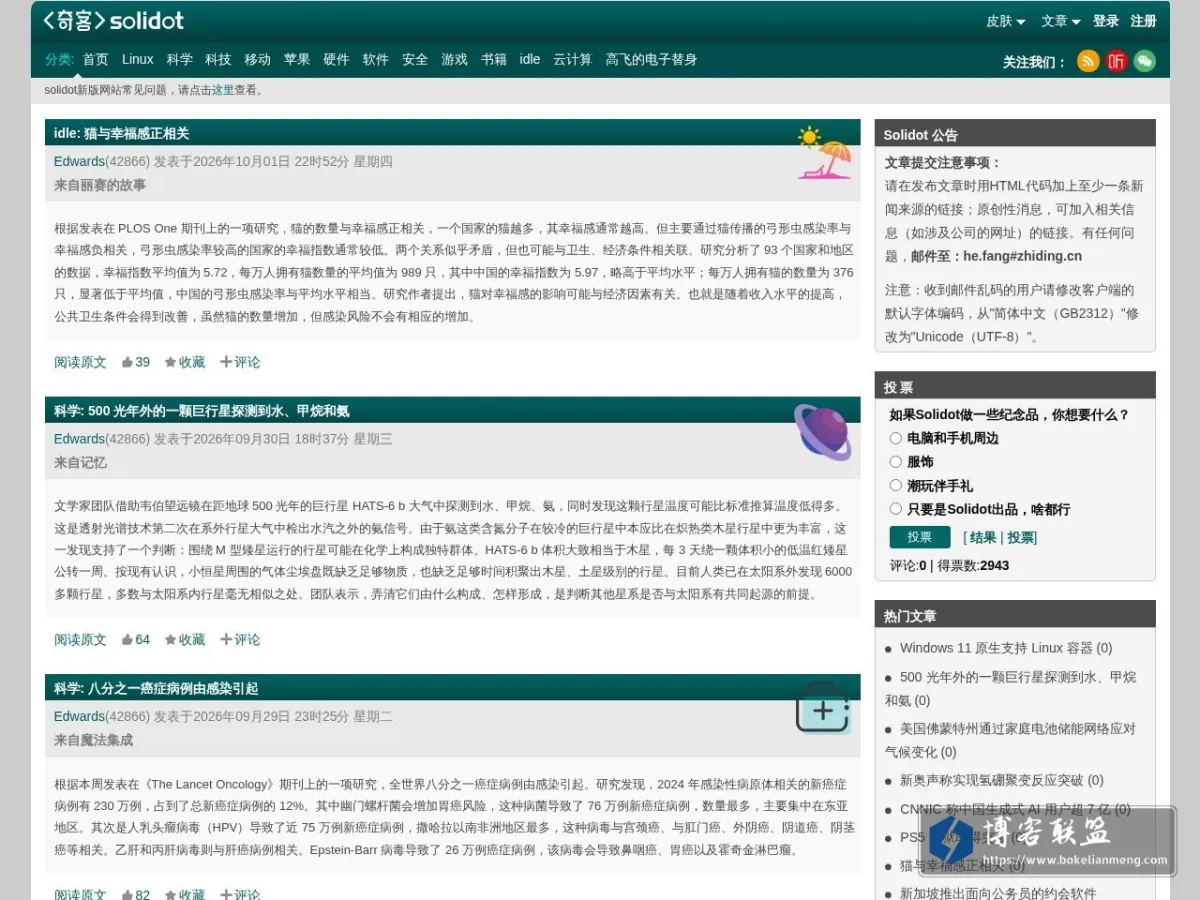1200x900 pixels.
Task: Open hot article 500 光年外的一颗巨行星 in sidebar
Action: coord(1010,688)
